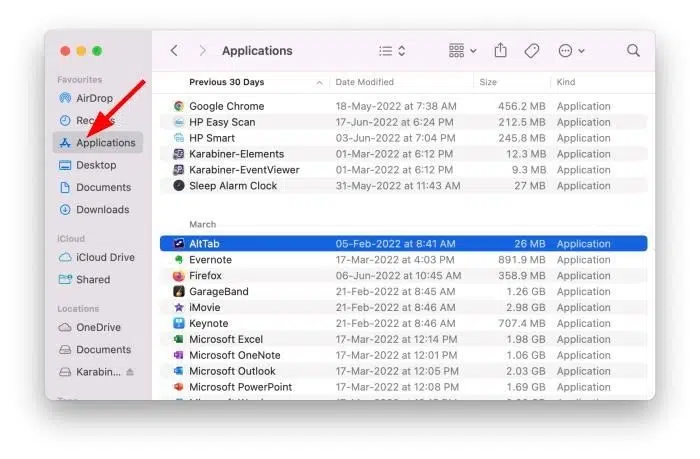
Task: Select the Karabin... volume in the sidebar
Action: 90,371
